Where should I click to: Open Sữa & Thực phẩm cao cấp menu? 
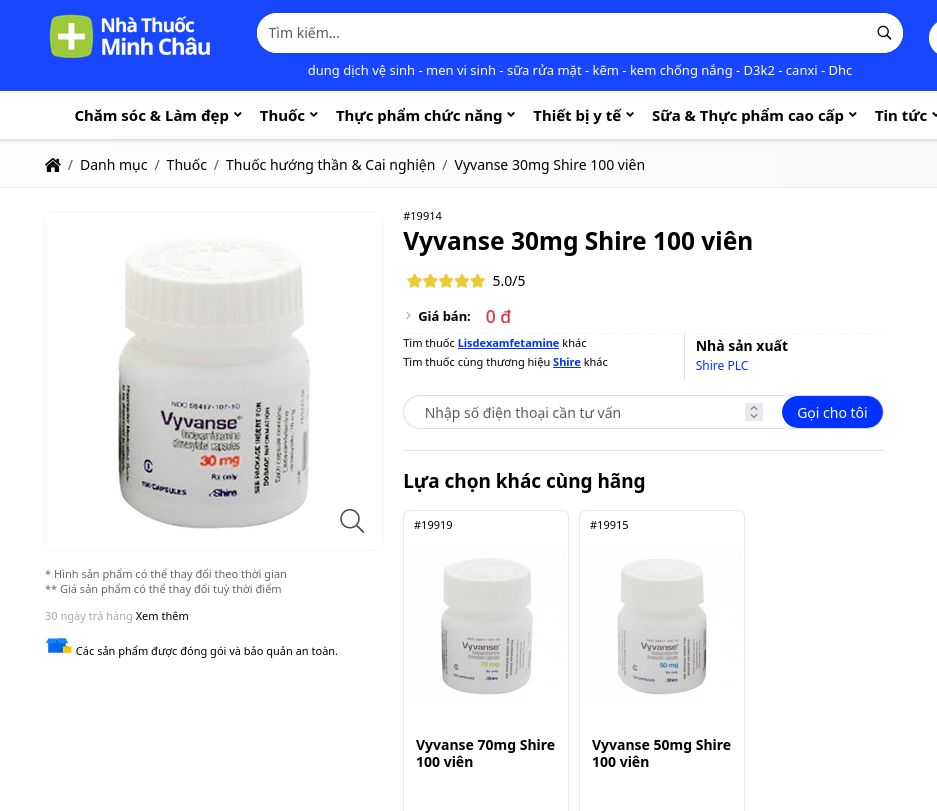(x=754, y=116)
